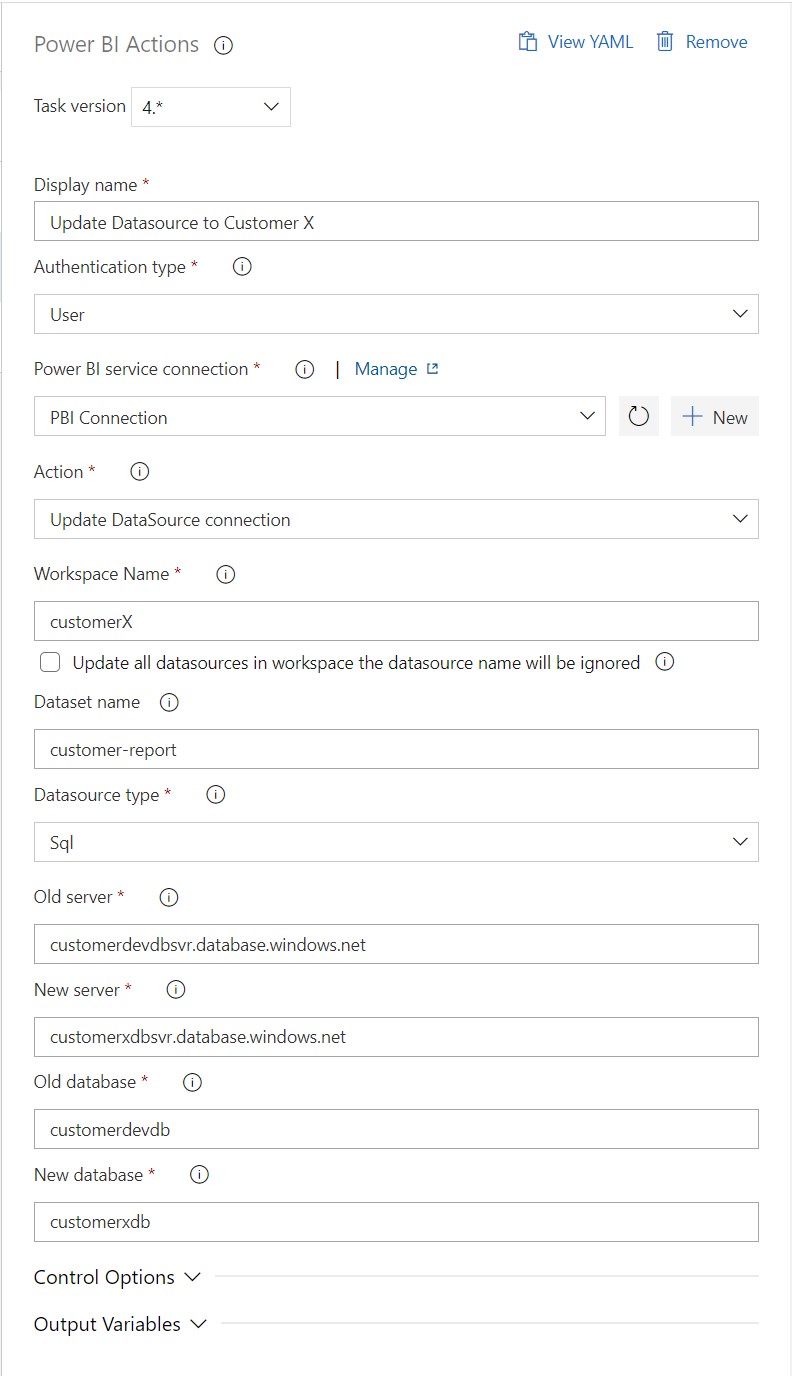
Task: Open the Action dropdown showing Update DataSource connection
Action: pyautogui.click(x=396, y=520)
